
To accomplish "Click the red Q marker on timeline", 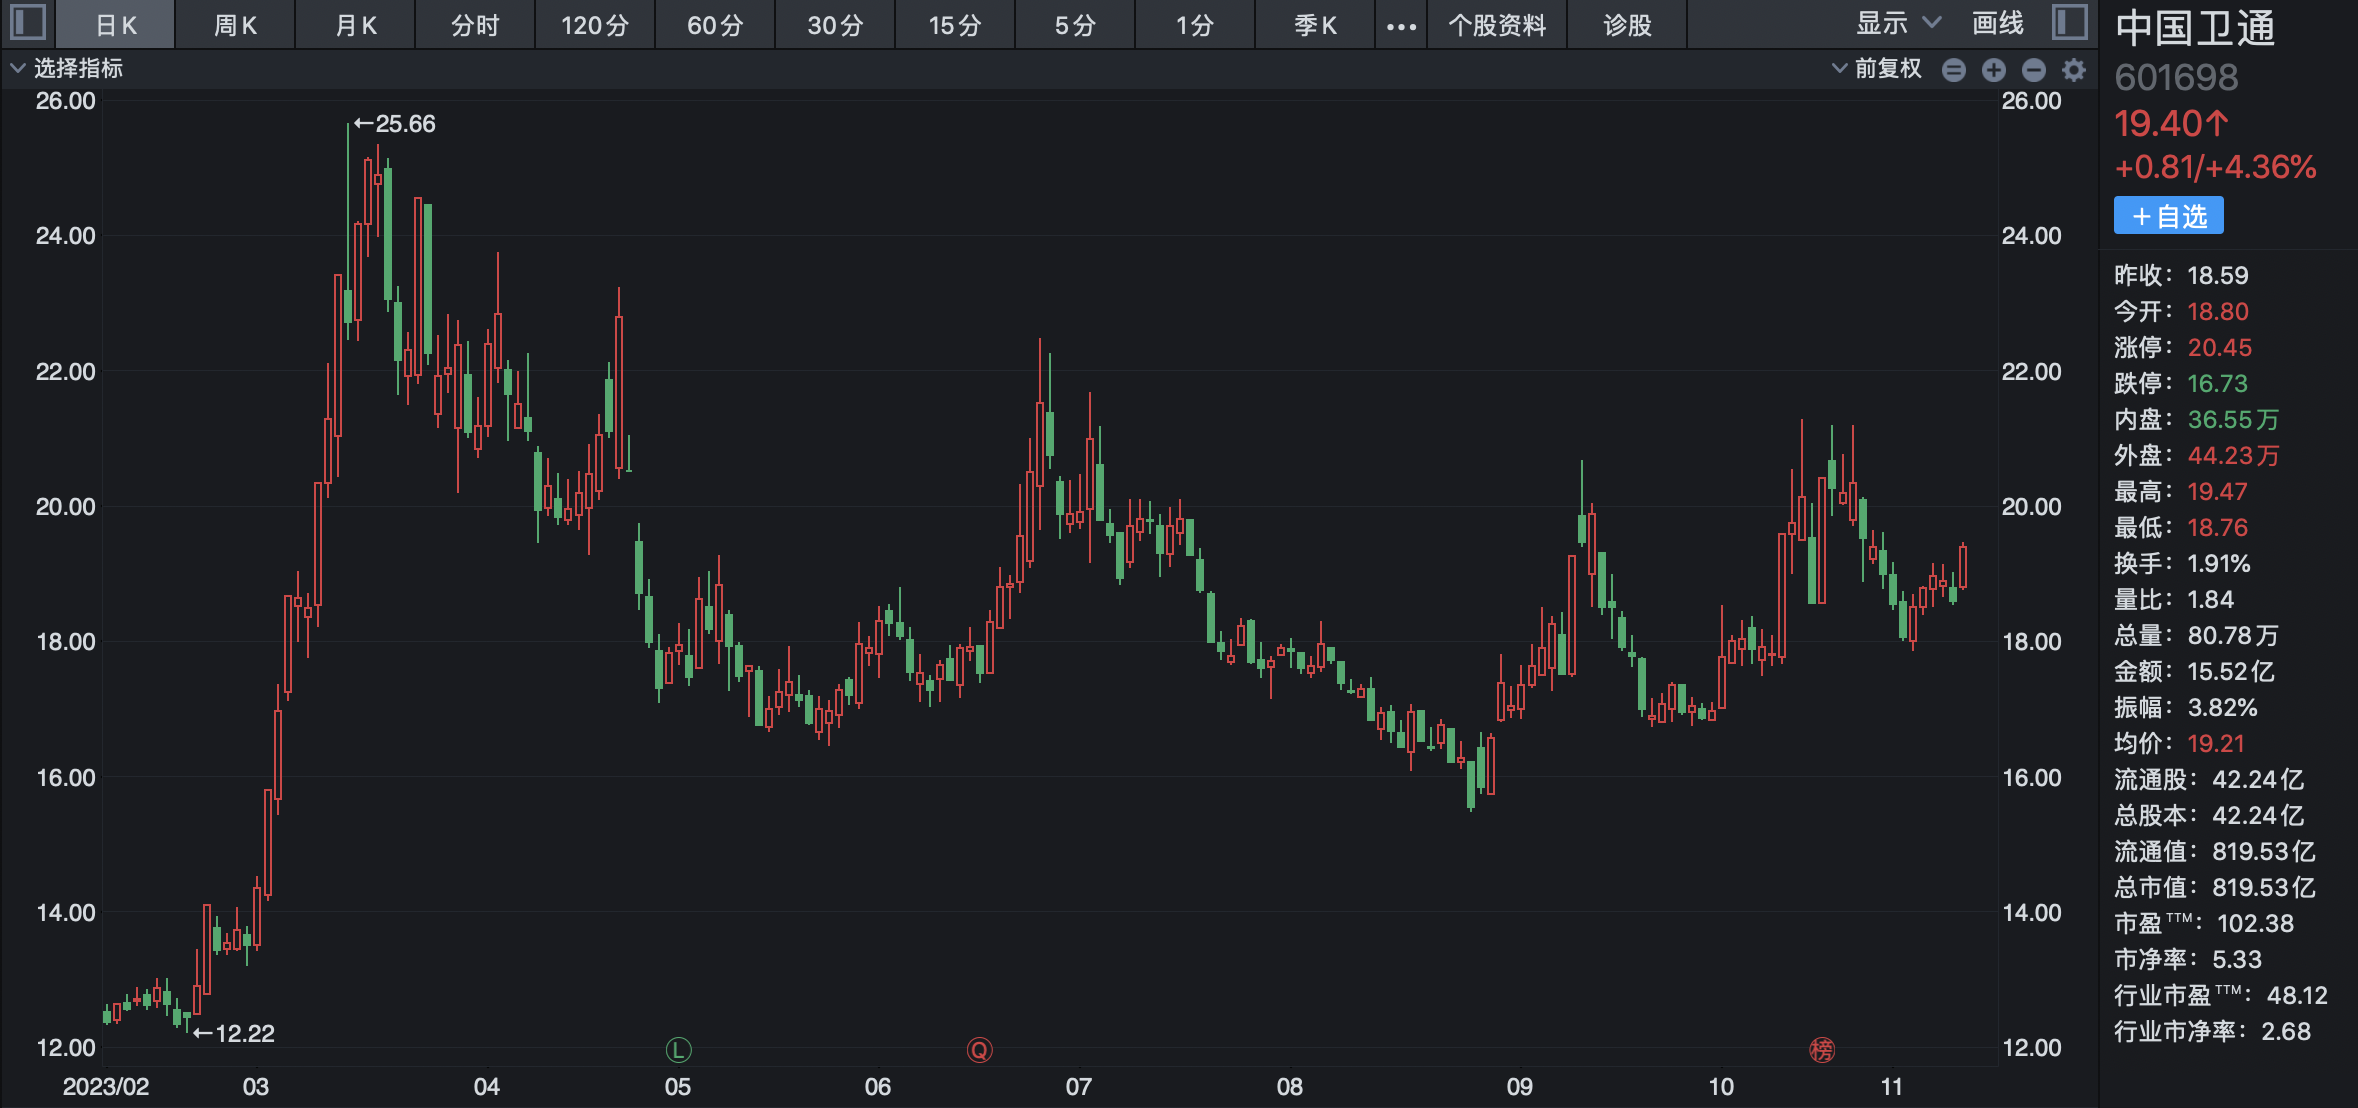I will tap(979, 1050).
